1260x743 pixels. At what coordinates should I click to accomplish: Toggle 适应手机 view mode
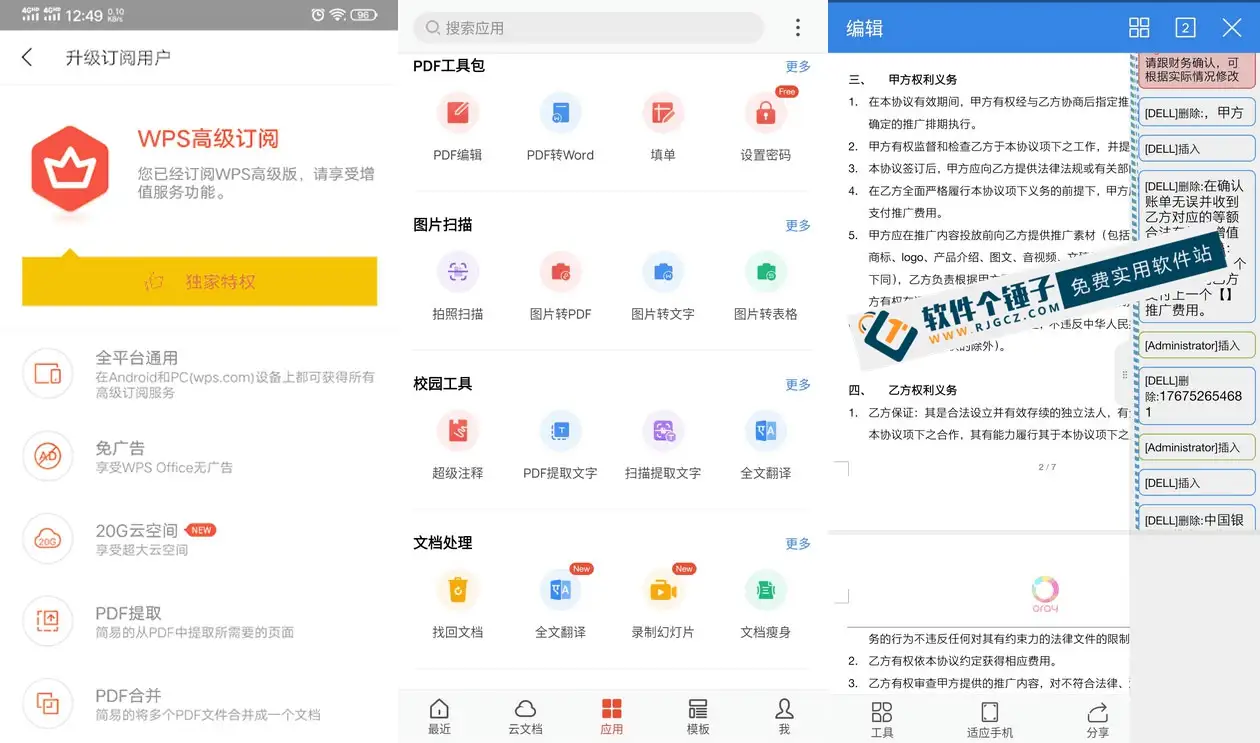[x=989, y=718]
